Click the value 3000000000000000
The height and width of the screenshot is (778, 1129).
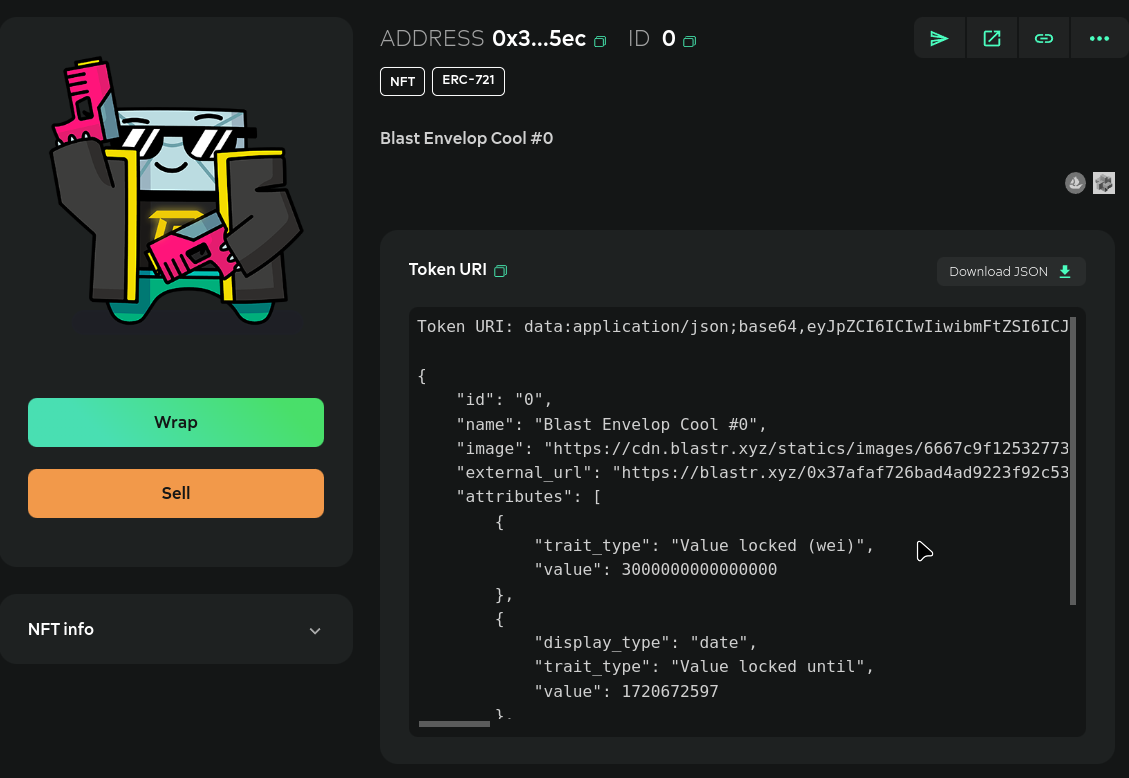pos(699,569)
